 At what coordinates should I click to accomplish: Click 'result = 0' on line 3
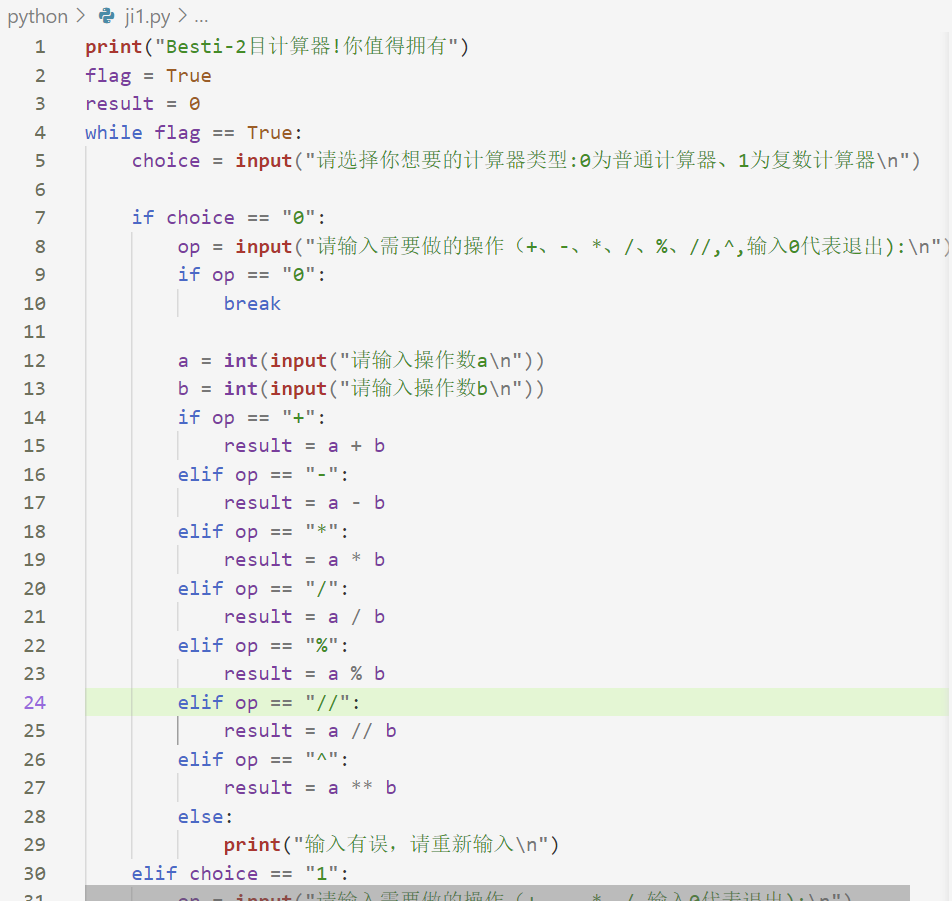pos(143,104)
